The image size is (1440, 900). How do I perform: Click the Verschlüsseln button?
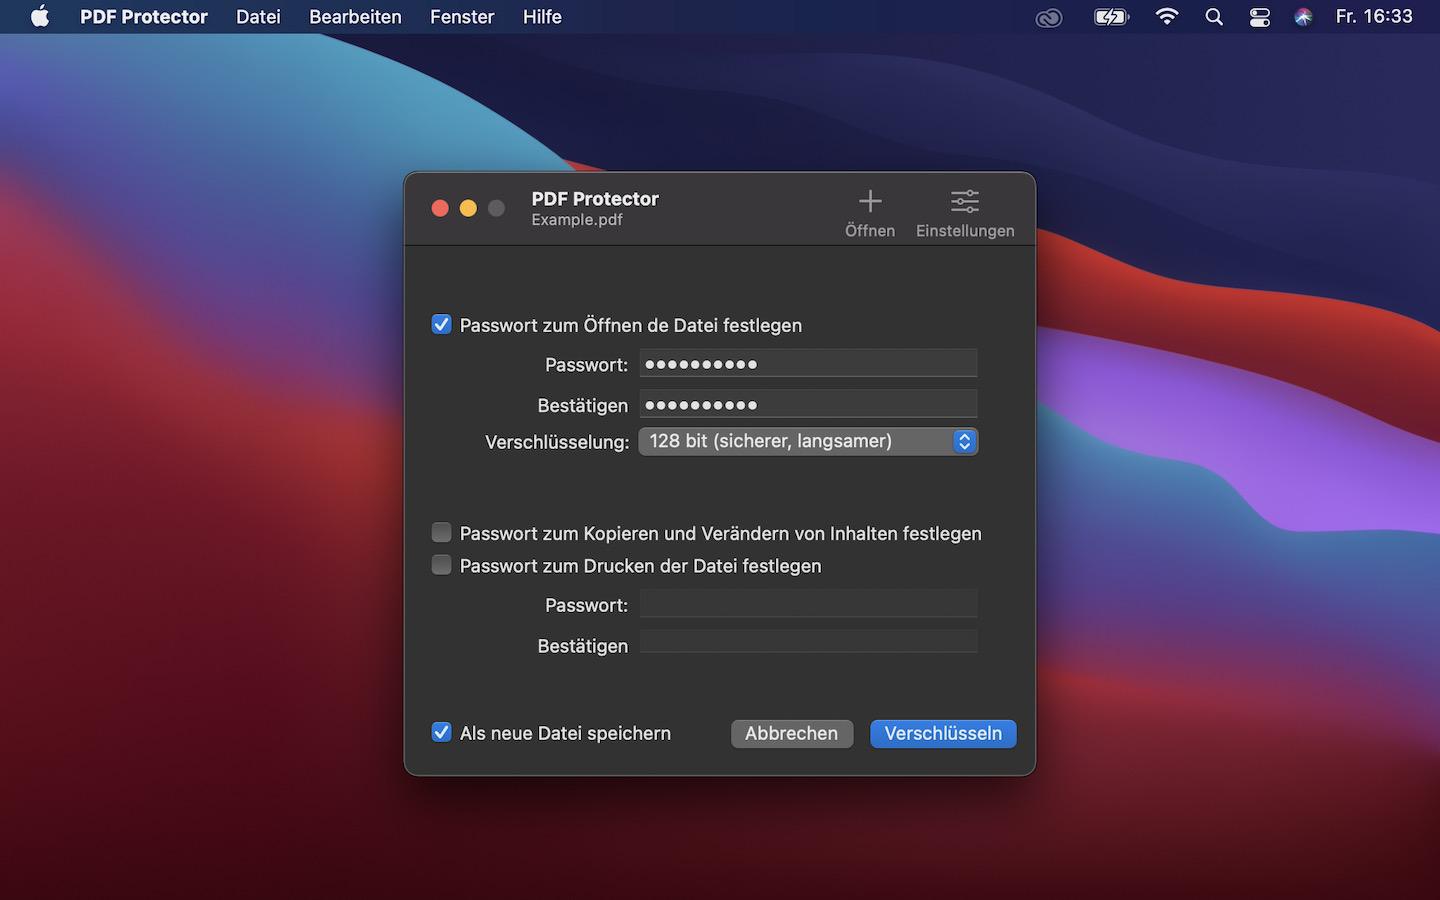click(943, 733)
